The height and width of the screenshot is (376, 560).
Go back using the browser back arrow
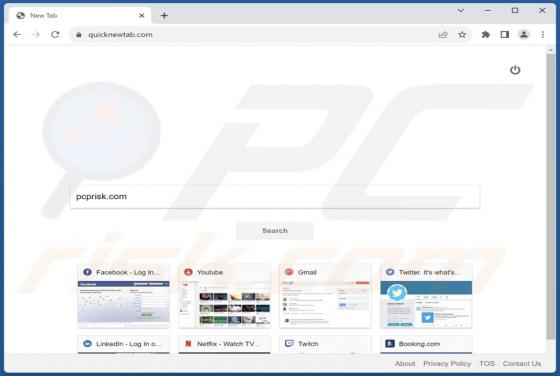point(17,35)
